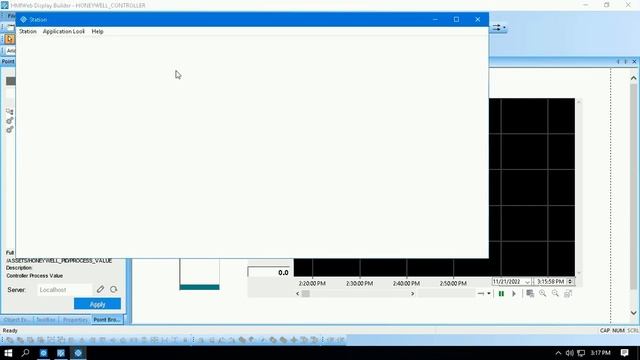Screen dimensions: 640x360
Task: Click the canvas vertical scrollbar thumb
Action: (633, 186)
